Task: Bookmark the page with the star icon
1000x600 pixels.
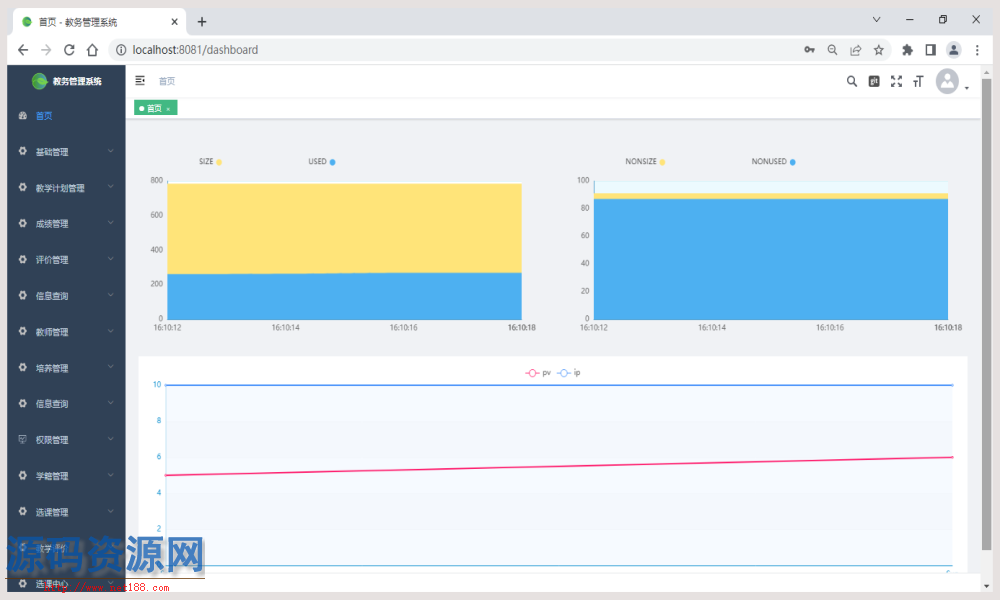Action: pos(879,50)
